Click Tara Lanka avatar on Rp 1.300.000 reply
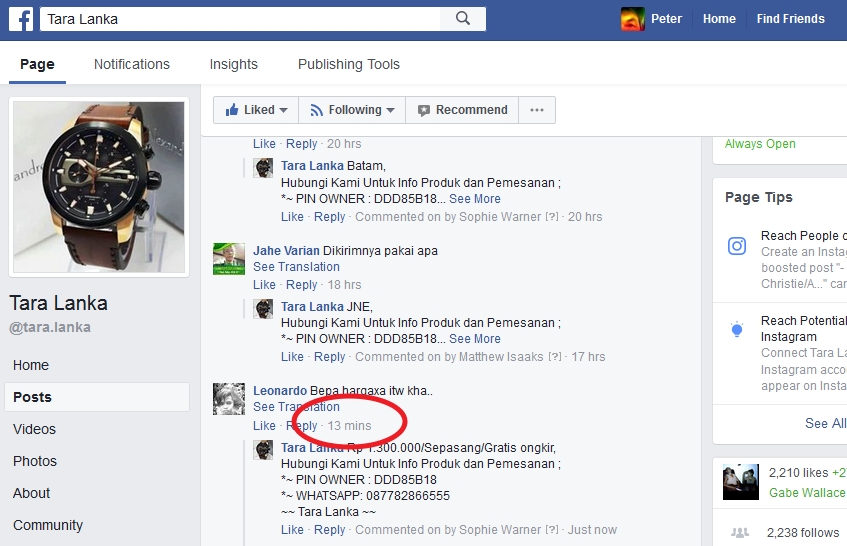 (263, 450)
